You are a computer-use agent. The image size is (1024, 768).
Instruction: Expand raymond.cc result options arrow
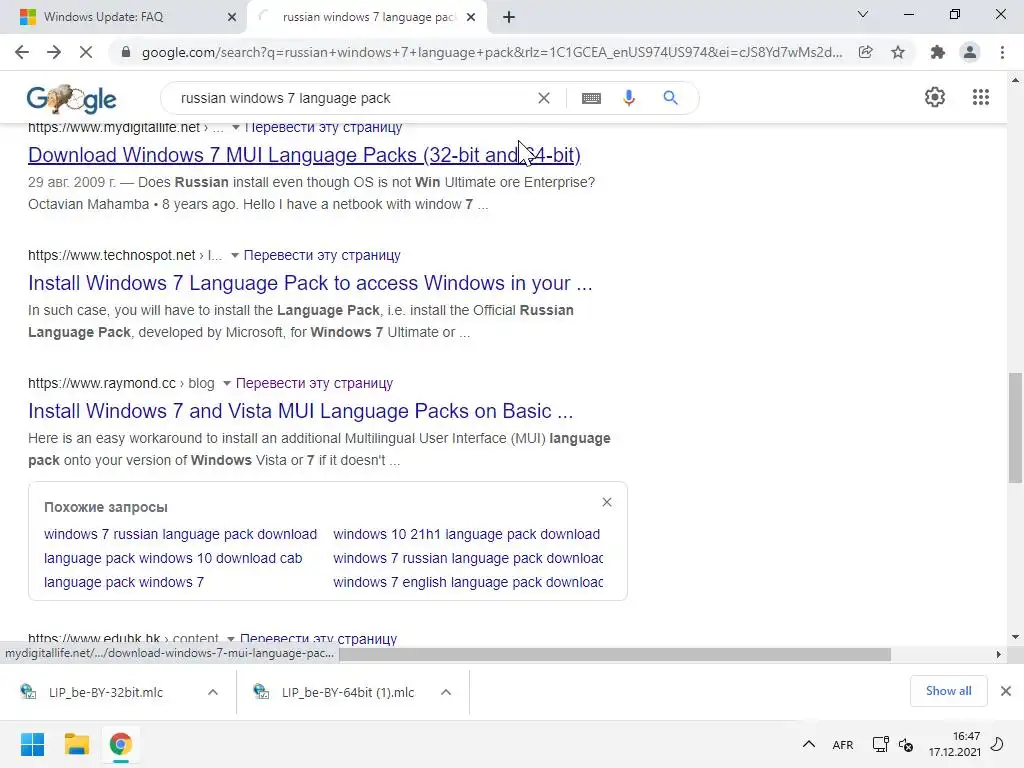click(x=227, y=383)
